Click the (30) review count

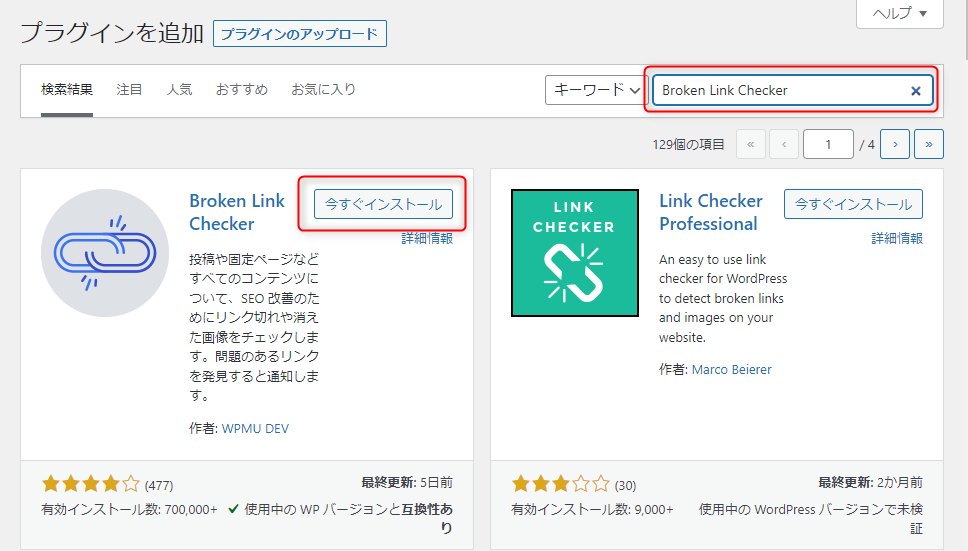(x=625, y=486)
